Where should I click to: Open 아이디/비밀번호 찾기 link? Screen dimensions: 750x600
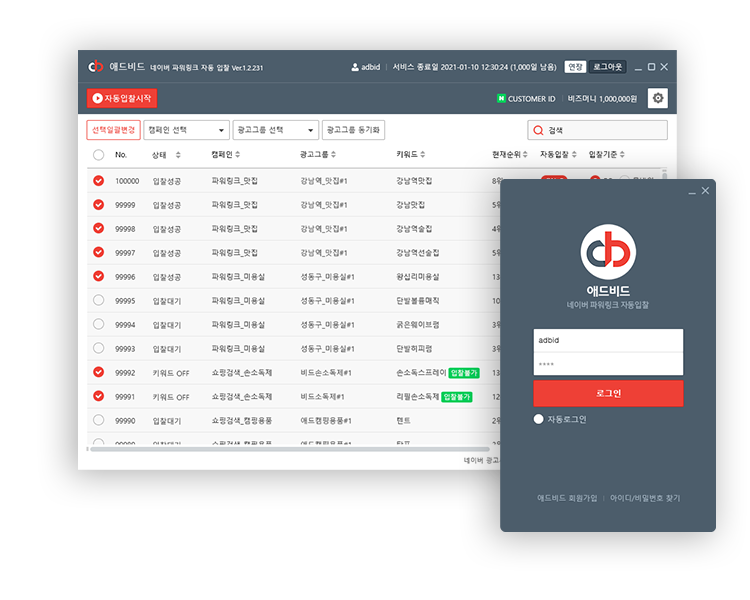pos(645,498)
